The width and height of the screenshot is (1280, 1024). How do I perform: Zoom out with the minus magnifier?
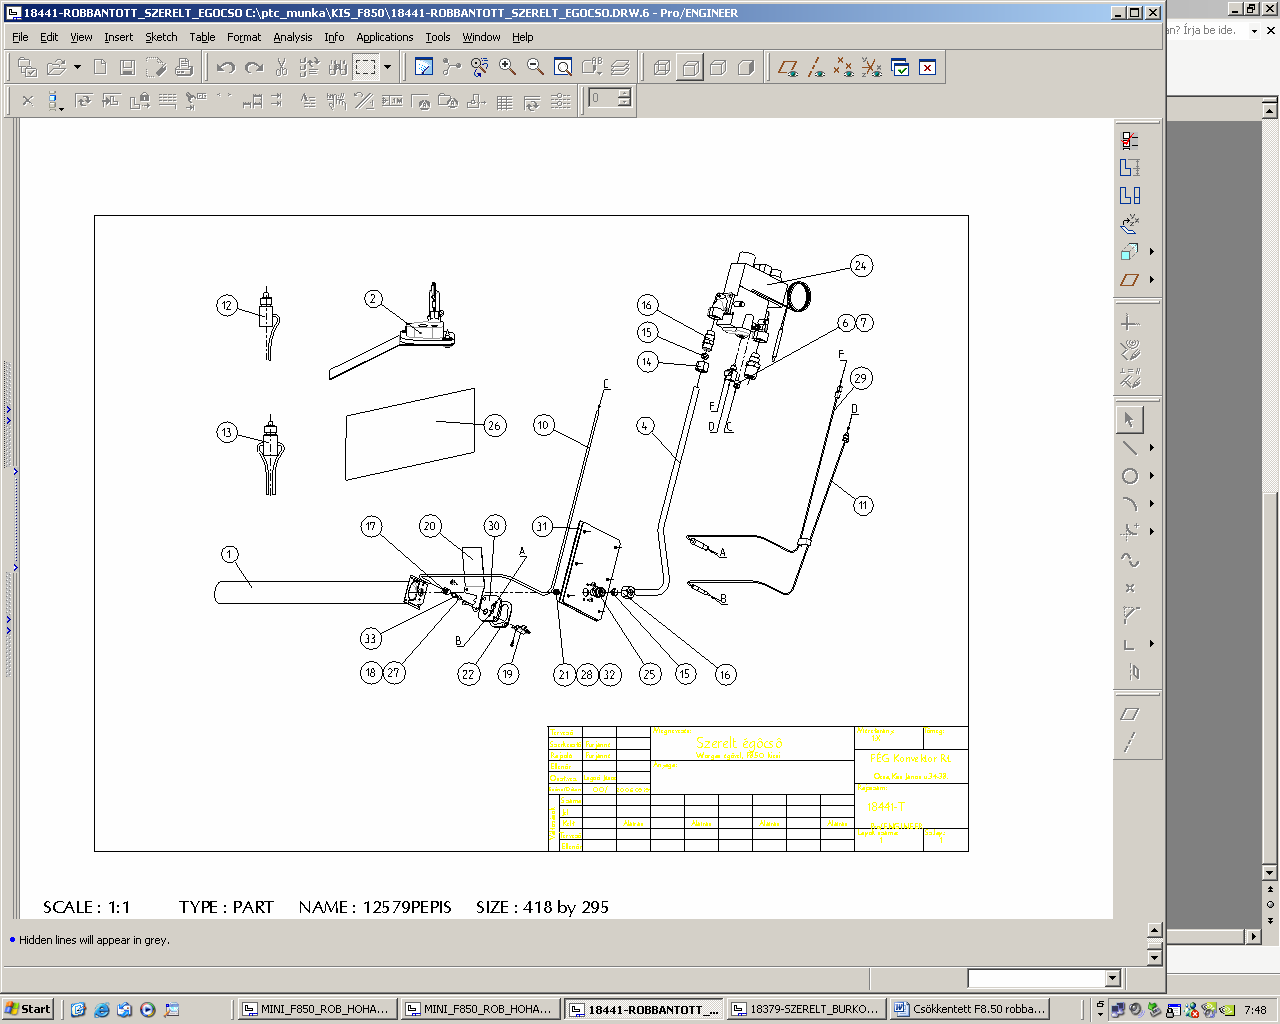click(x=536, y=67)
